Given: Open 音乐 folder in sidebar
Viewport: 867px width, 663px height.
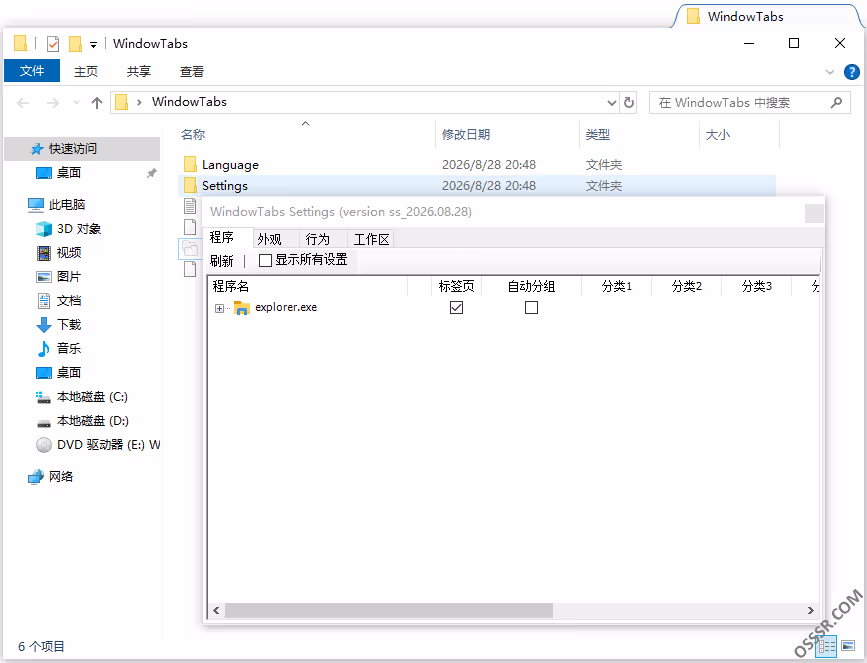Looking at the screenshot, I should [69, 348].
